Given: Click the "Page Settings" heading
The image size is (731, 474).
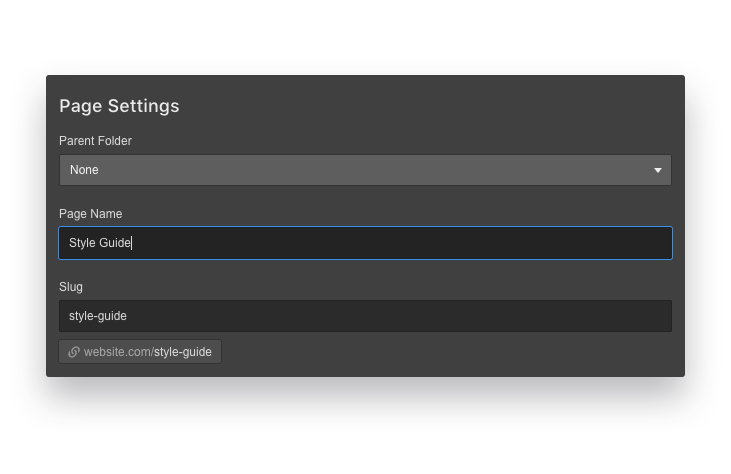Looking at the screenshot, I should coord(119,106).
